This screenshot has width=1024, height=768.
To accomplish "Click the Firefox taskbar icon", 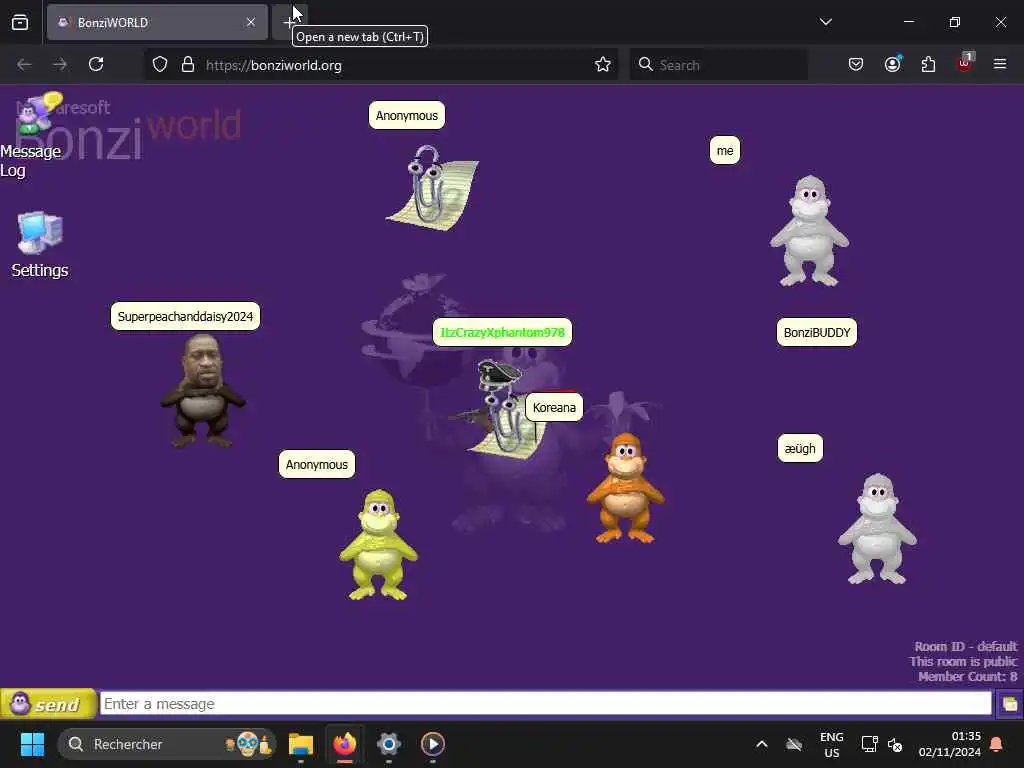I will [x=345, y=744].
